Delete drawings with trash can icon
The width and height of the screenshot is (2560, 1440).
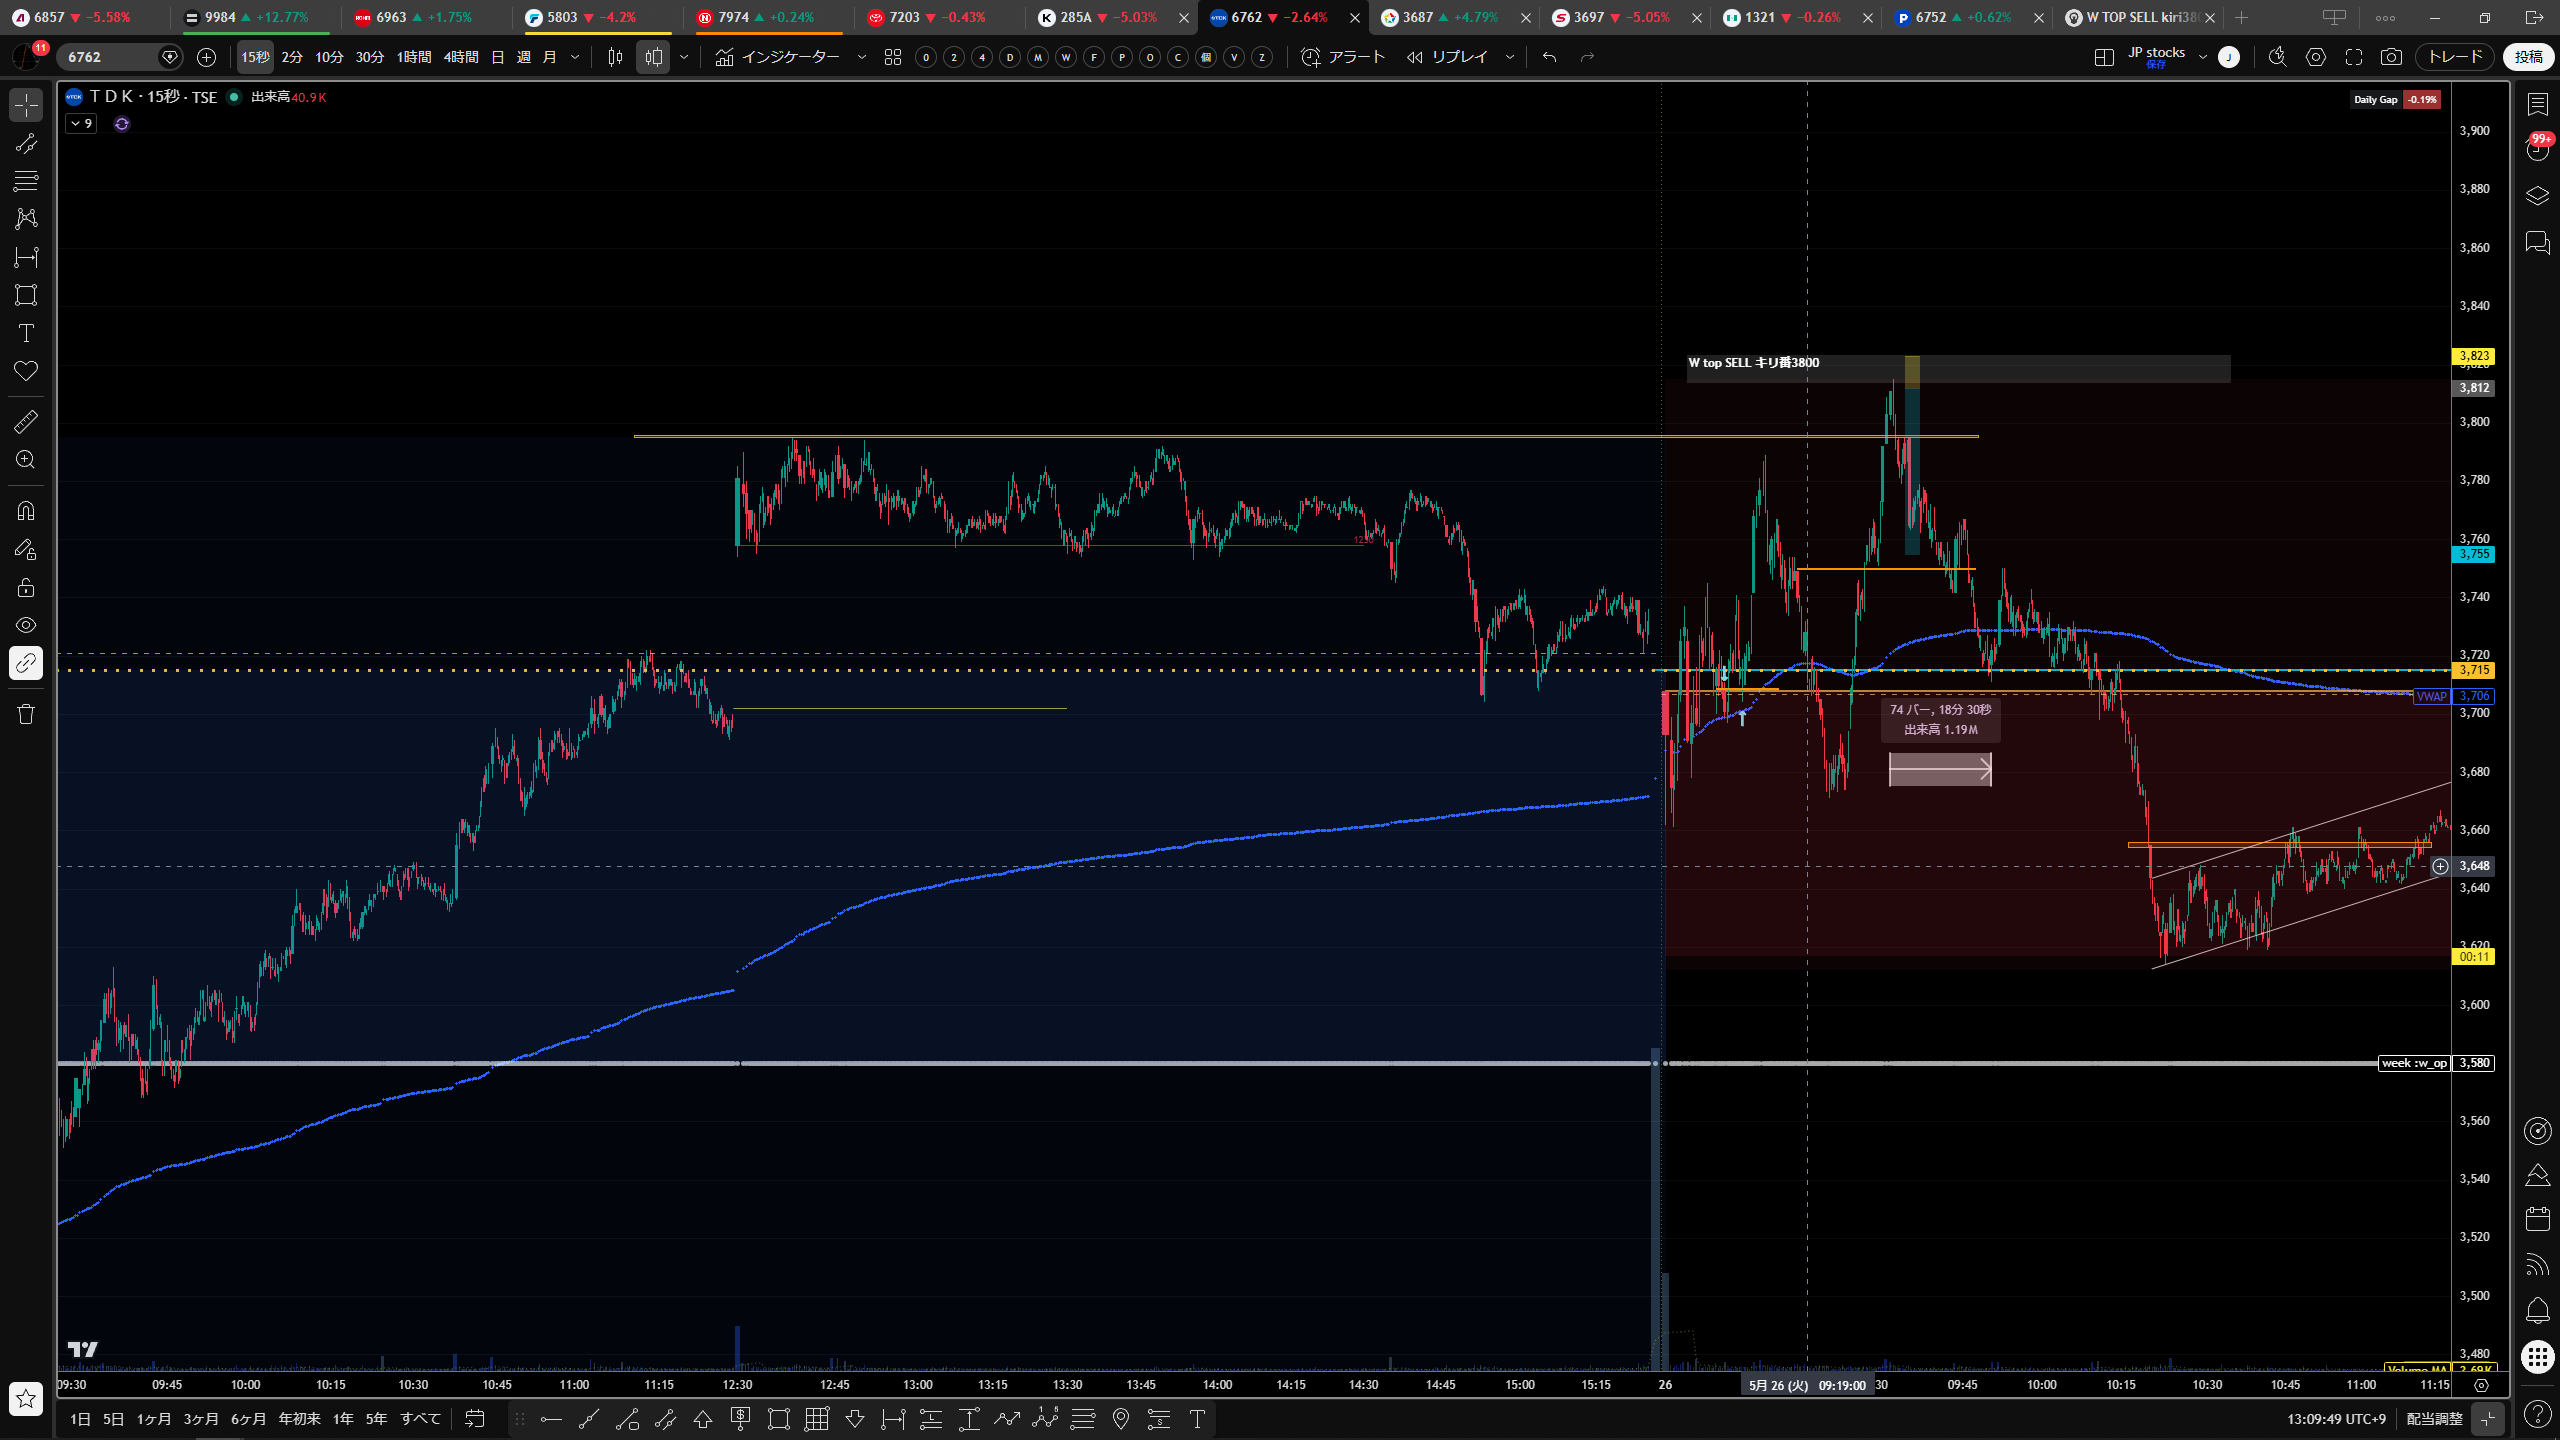coord(26,714)
